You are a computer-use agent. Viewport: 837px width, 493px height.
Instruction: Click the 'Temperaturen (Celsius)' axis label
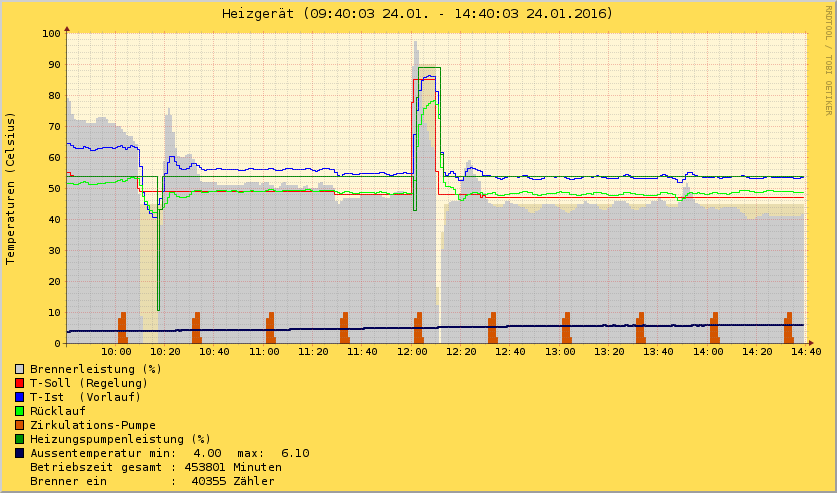(x=10, y=188)
